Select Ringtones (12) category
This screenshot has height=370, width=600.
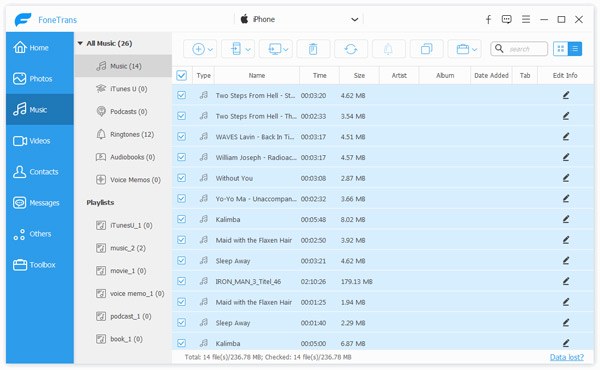[124, 134]
